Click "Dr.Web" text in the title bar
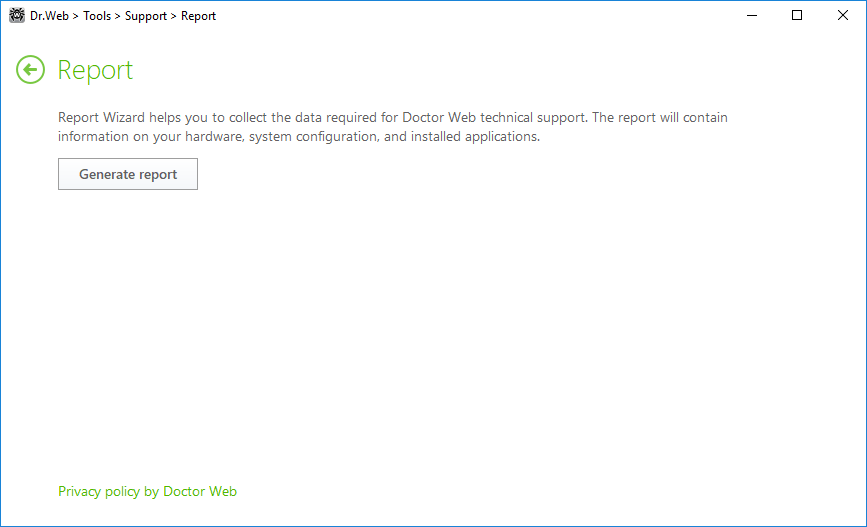Viewport: 867px width, 527px height. [x=49, y=16]
